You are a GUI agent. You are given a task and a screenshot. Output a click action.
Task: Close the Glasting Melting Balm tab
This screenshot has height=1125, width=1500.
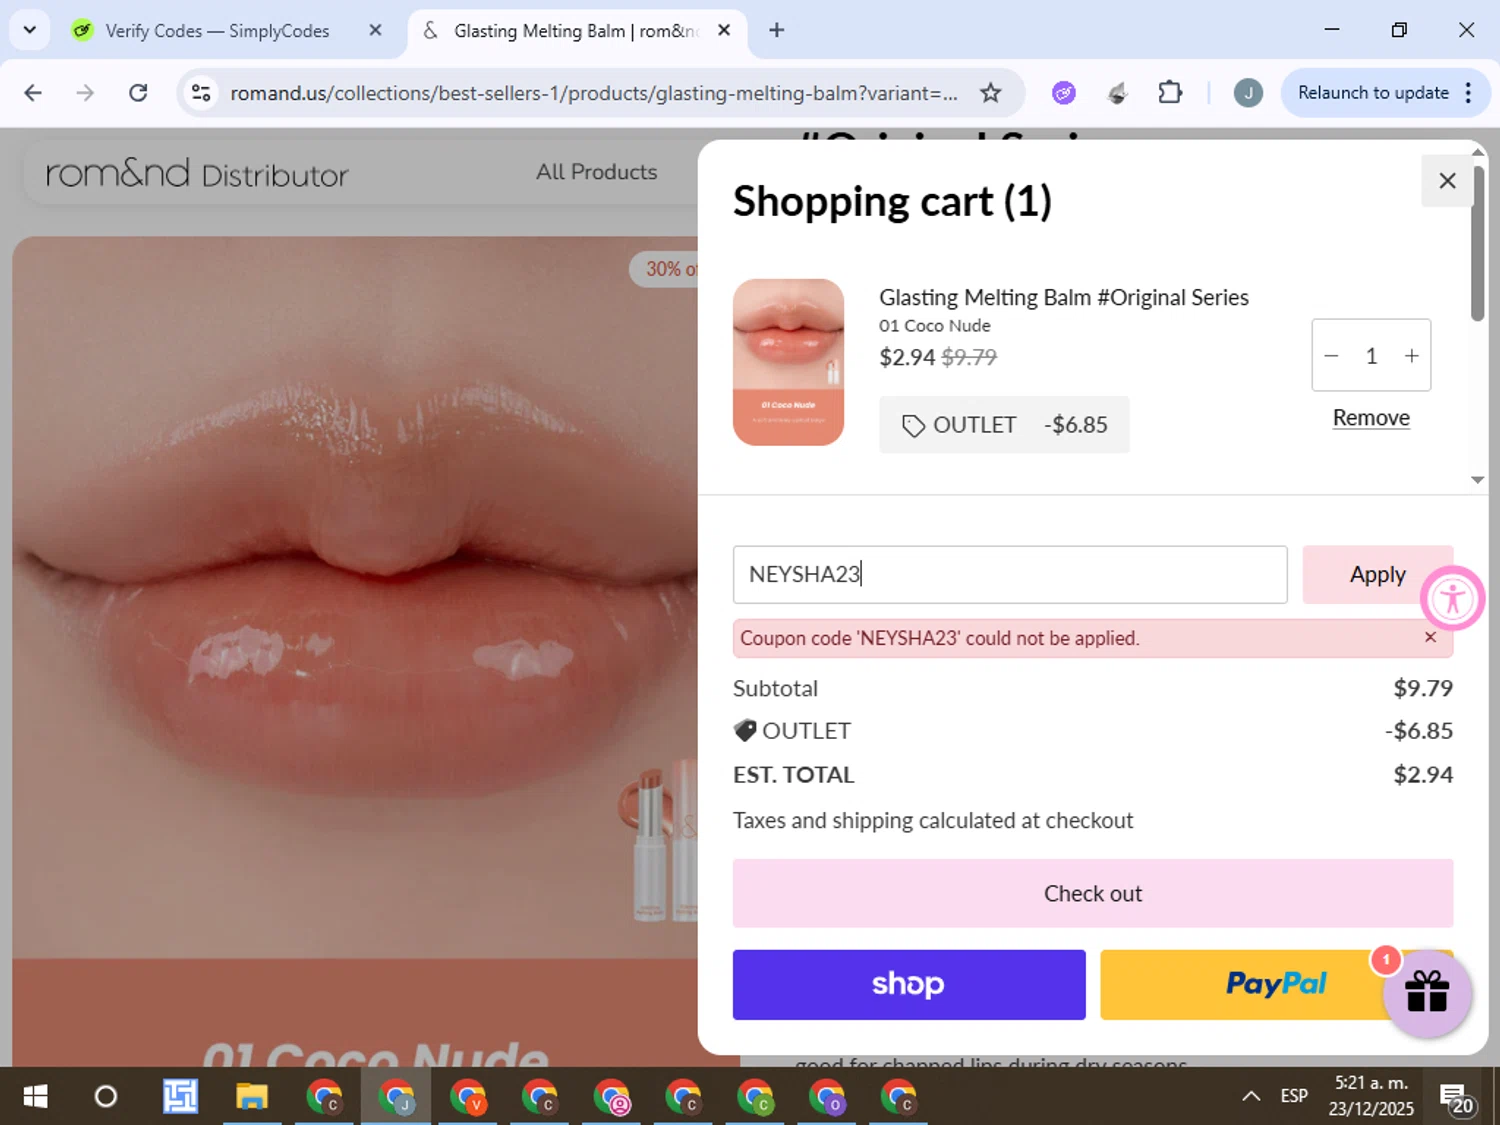[724, 31]
